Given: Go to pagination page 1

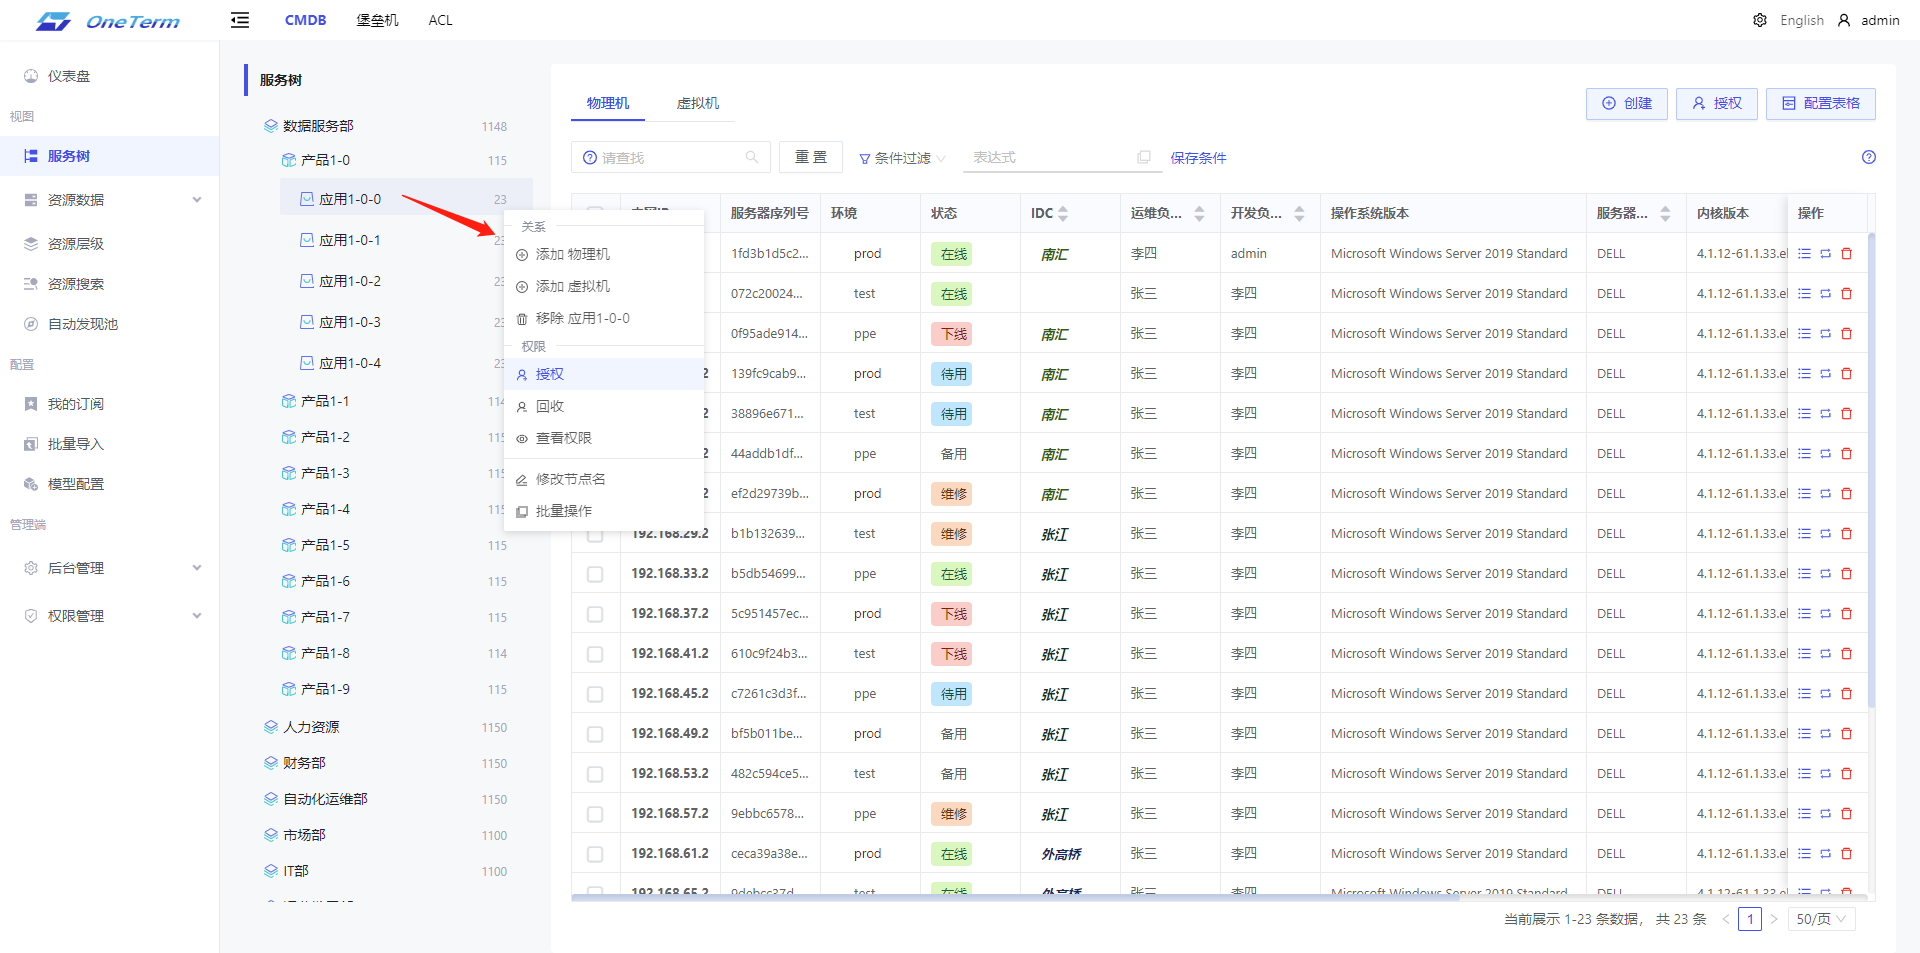Looking at the screenshot, I should [x=1750, y=919].
